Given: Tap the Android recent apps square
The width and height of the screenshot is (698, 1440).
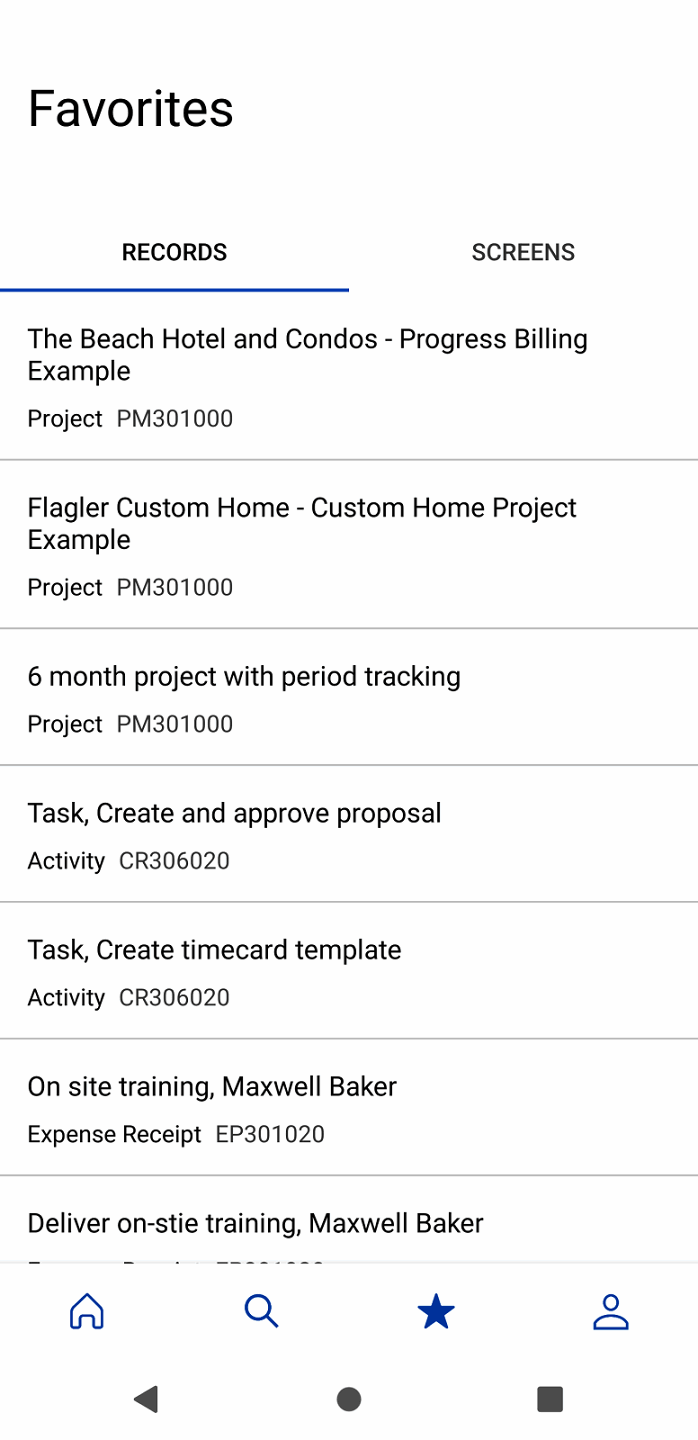Looking at the screenshot, I should pyautogui.click(x=549, y=1398).
